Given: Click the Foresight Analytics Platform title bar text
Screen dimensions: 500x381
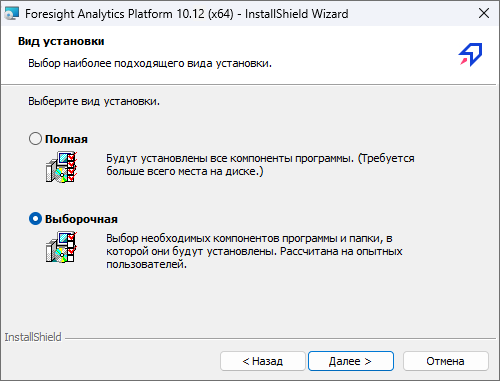Looking at the screenshot, I should (187, 14).
